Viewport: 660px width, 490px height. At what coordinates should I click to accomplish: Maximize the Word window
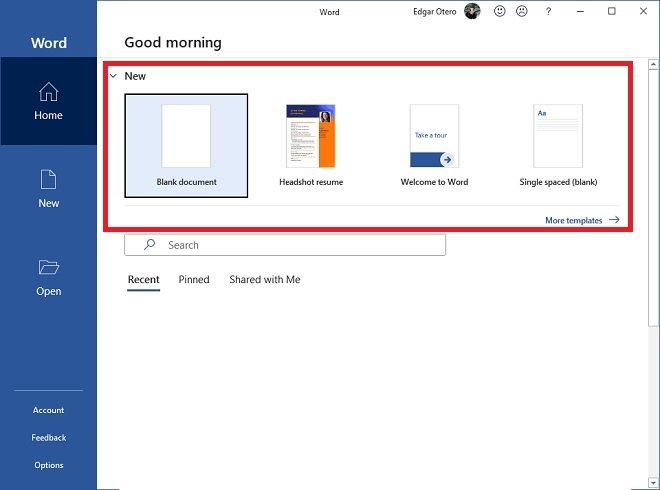pos(612,11)
